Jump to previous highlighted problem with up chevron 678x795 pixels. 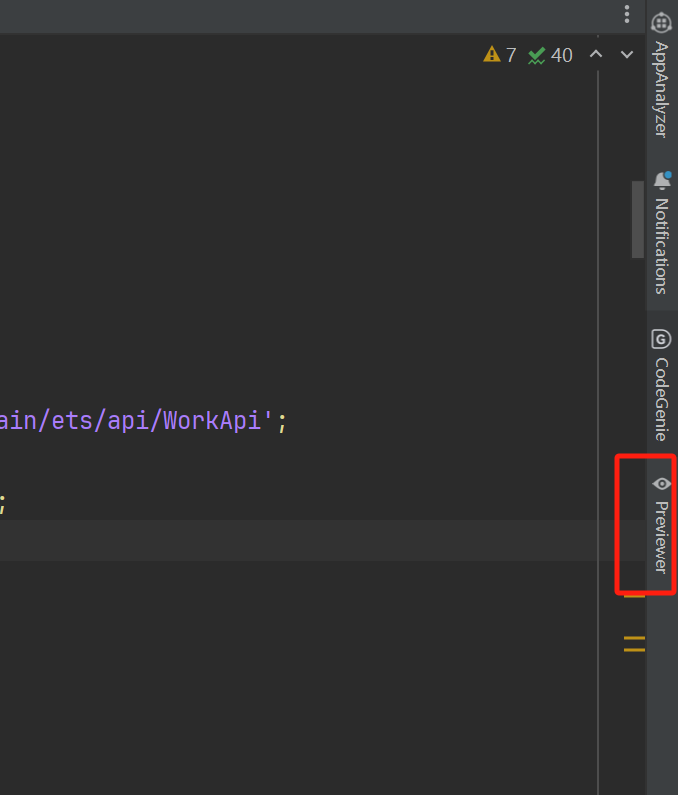click(596, 55)
